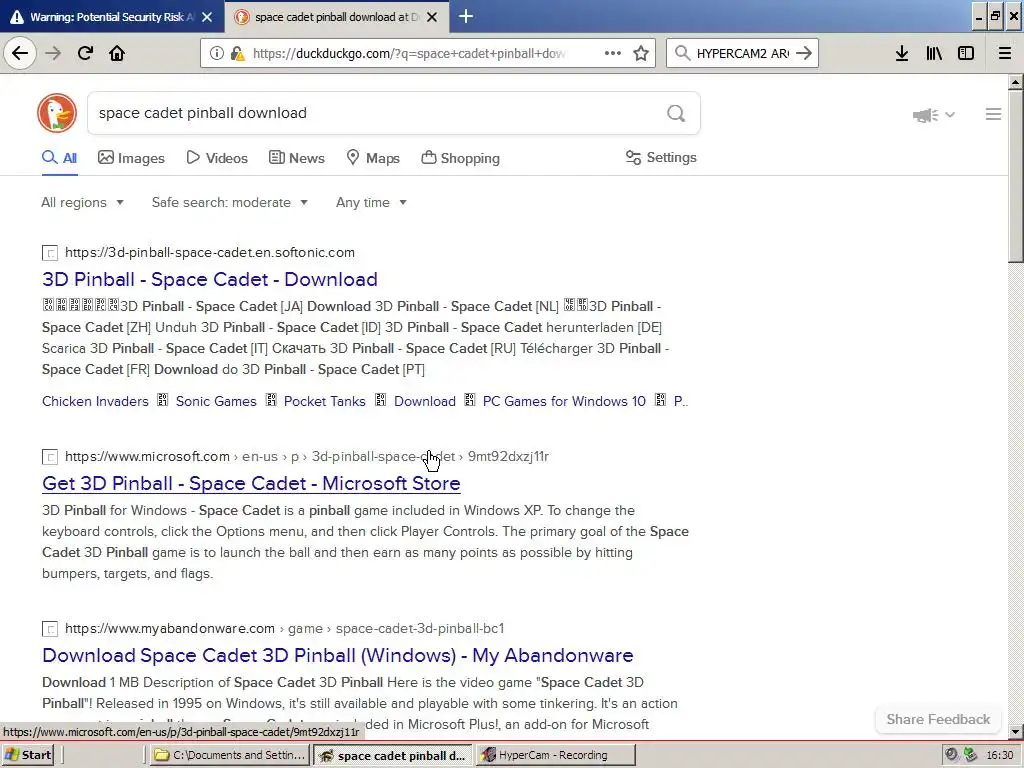This screenshot has height=768, width=1024.
Task: Click the page scrollbar up arrow
Action: 1015,82
